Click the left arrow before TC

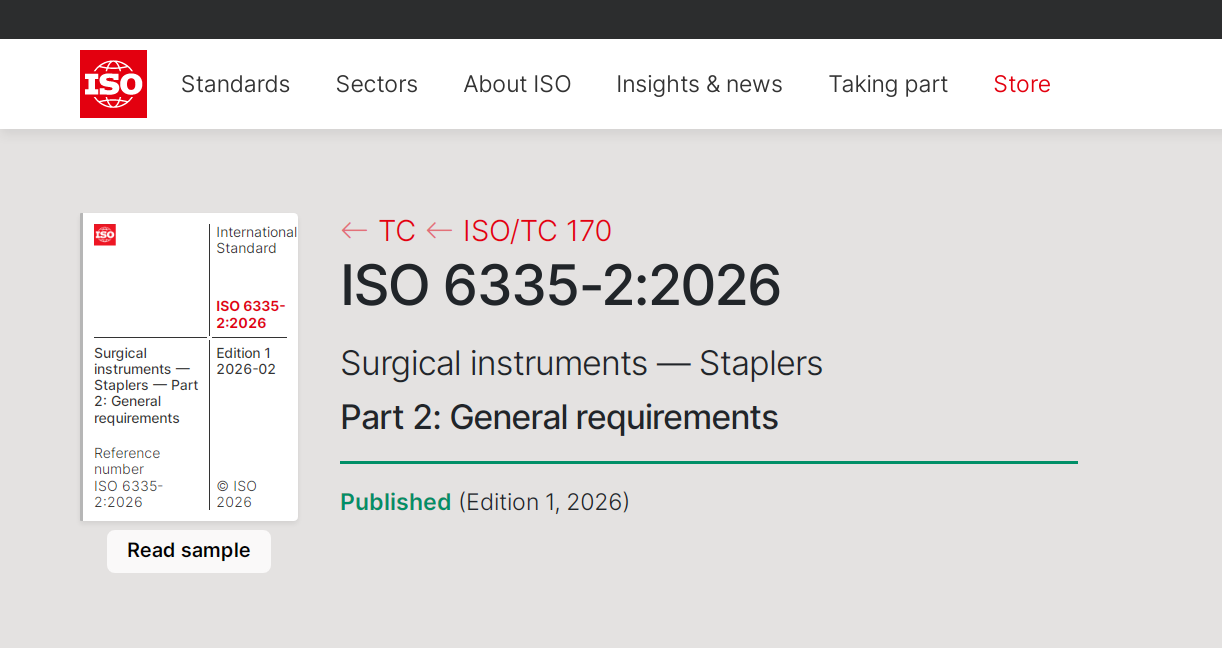tap(354, 231)
